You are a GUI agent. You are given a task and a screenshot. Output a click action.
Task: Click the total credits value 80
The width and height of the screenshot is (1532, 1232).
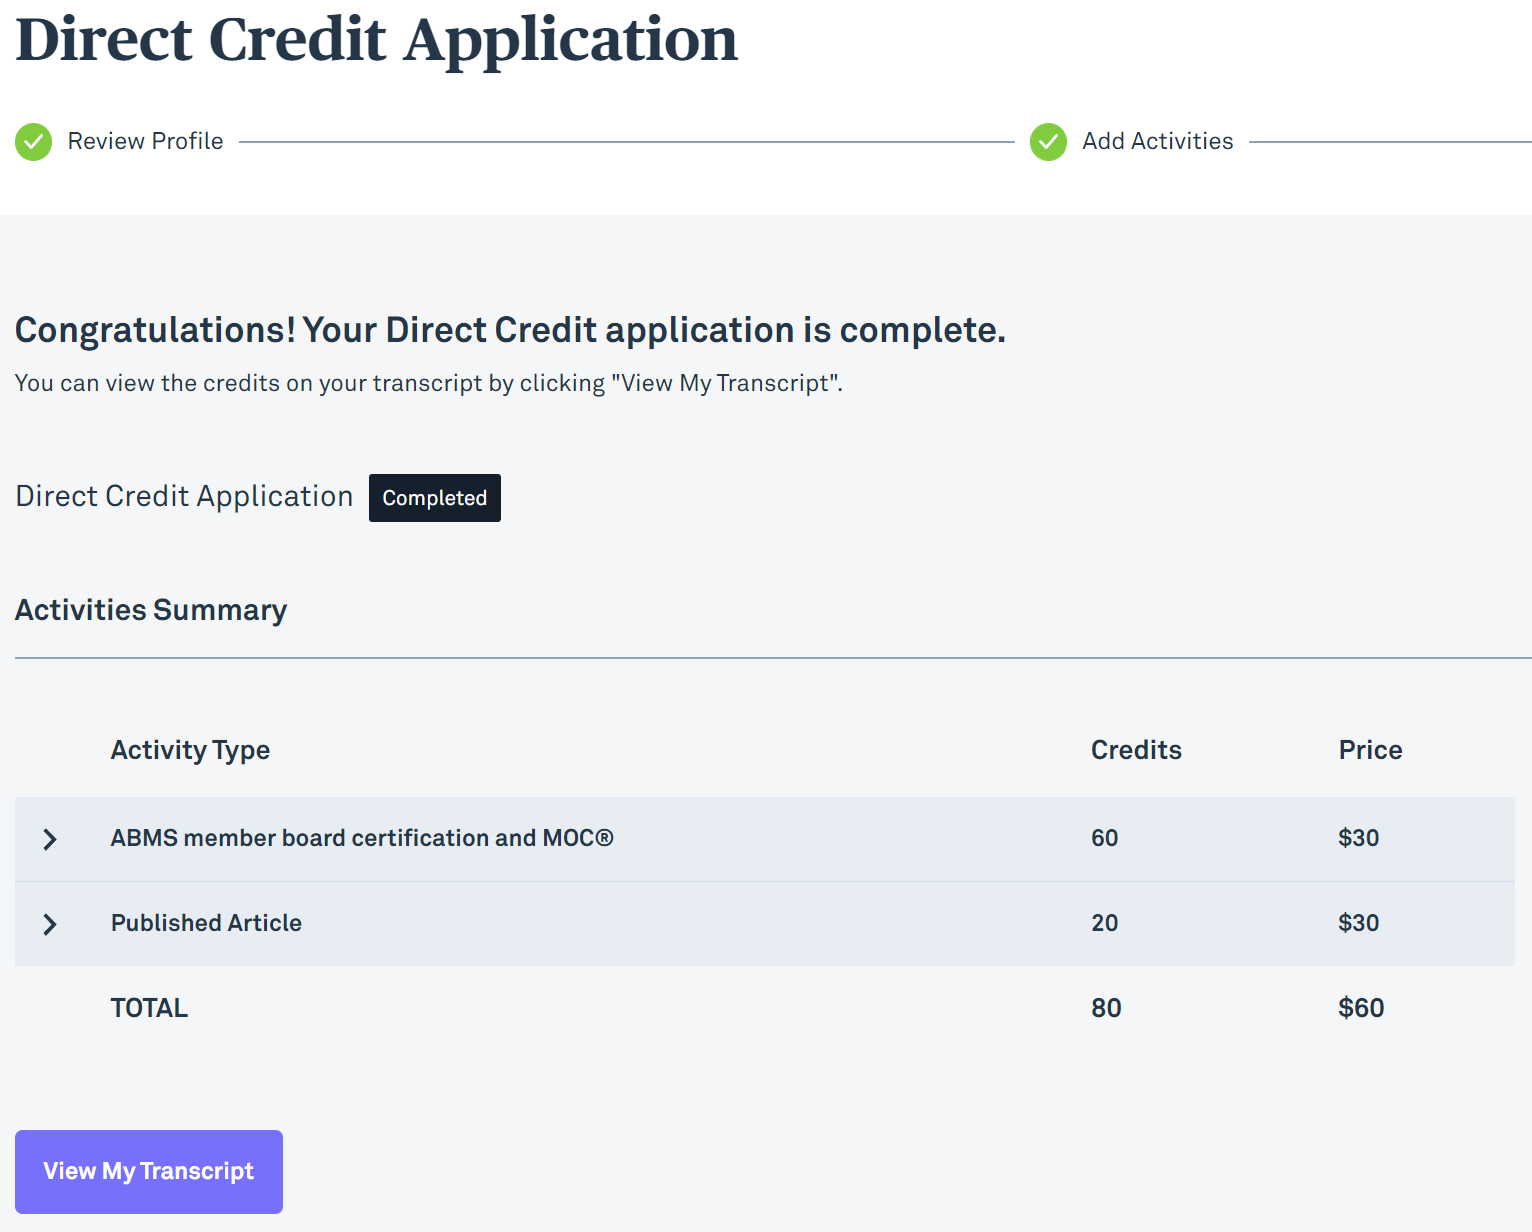[1106, 1008]
